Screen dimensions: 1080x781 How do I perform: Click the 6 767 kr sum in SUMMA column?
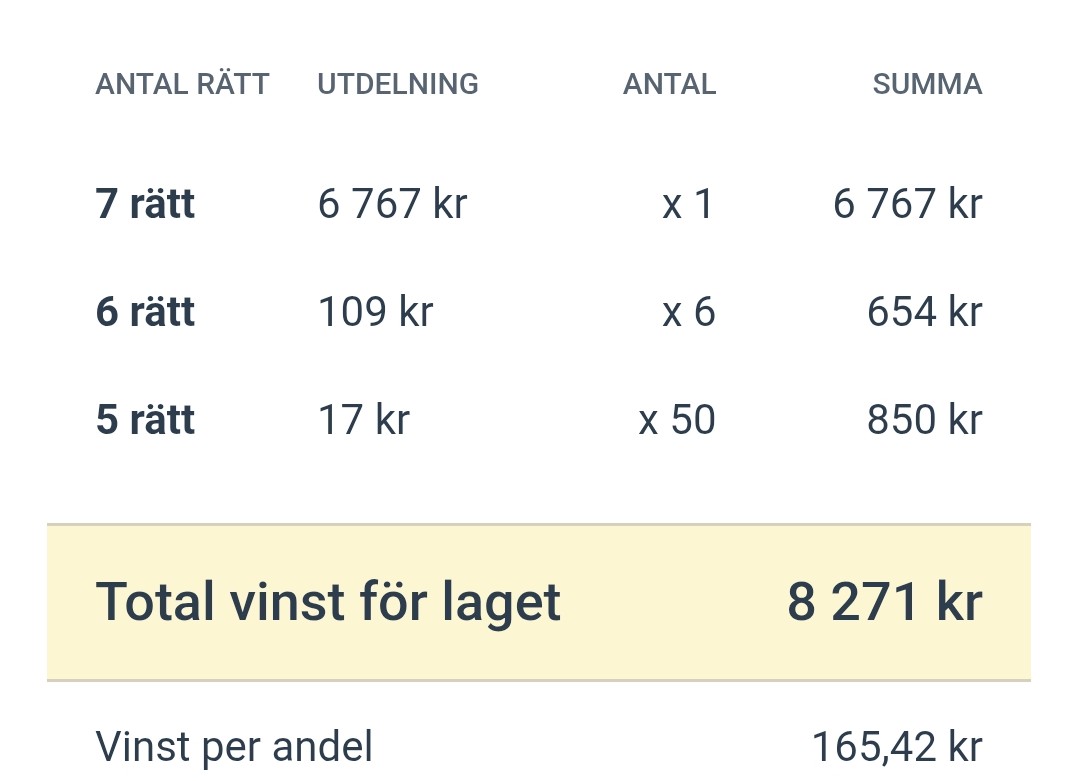pyautogui.click(x=908, y=204)
